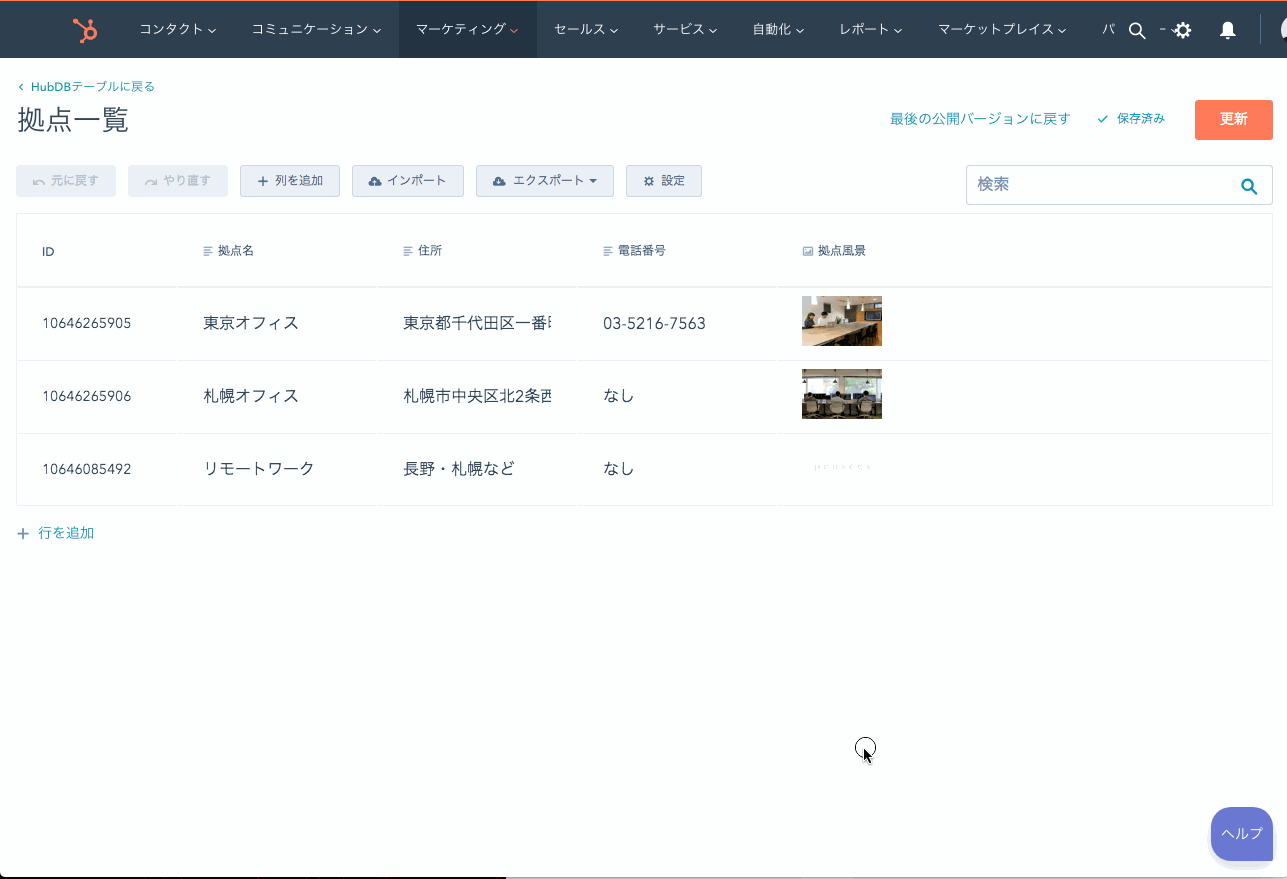Screen dimensions: 1287x879
Task: Expand the エクスポート dropdown
Action: tap(544, 181)
